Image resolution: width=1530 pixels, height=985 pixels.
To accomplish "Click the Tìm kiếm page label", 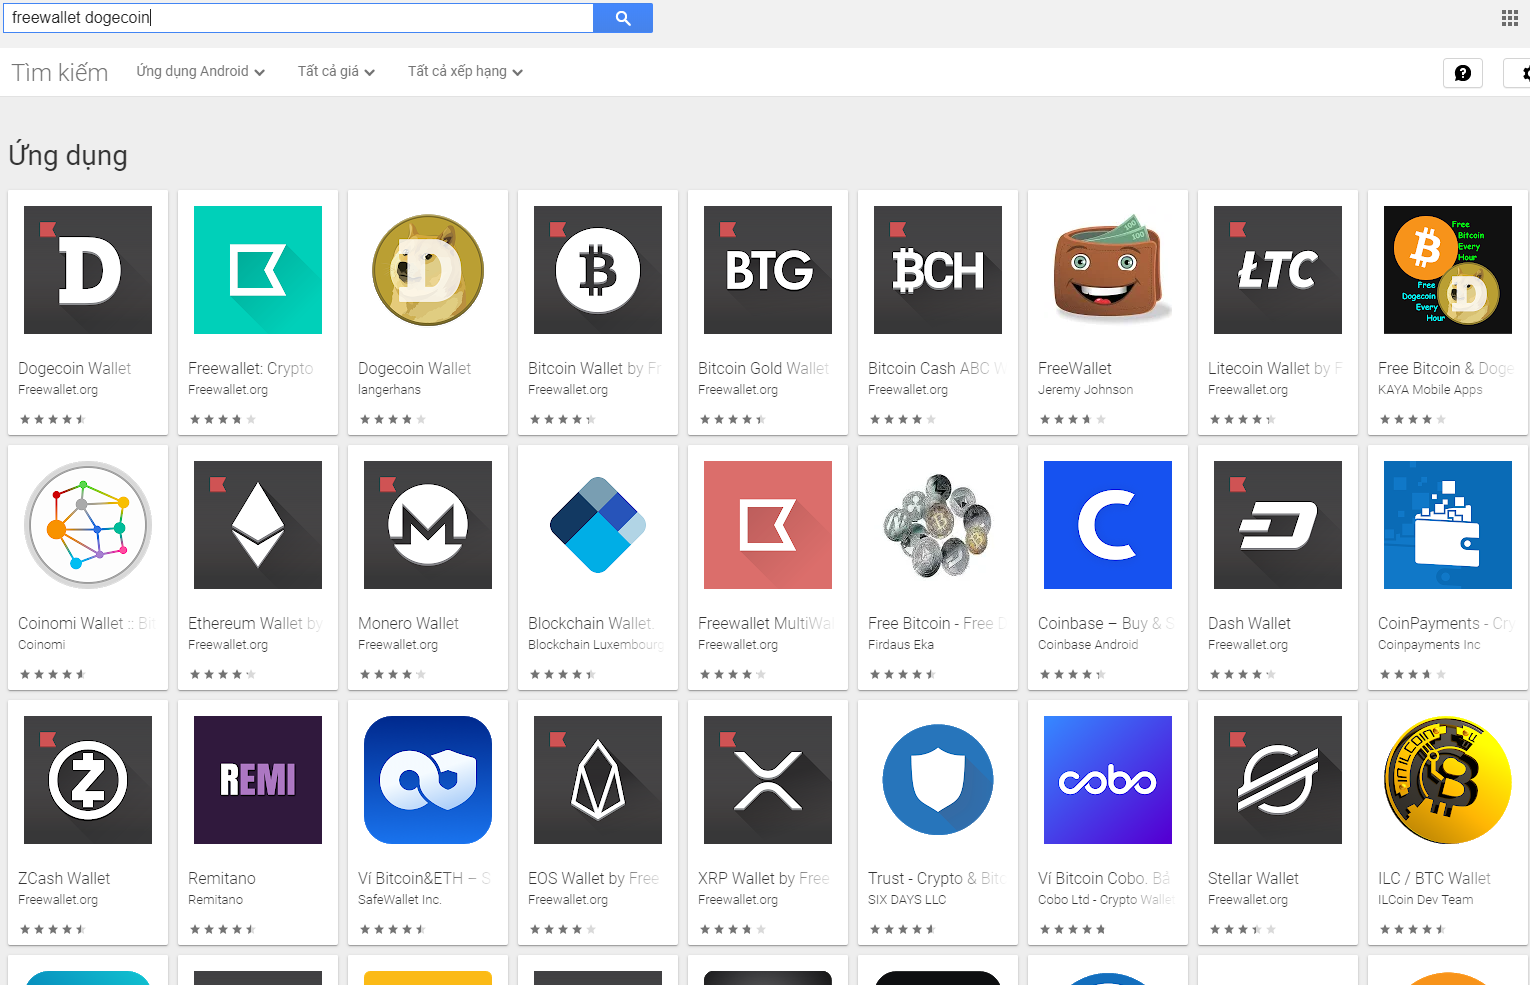I will 60,72.
